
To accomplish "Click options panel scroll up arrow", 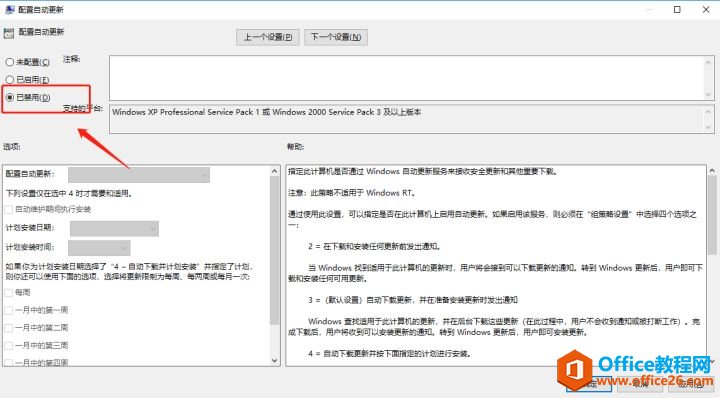I will point(275,171).
